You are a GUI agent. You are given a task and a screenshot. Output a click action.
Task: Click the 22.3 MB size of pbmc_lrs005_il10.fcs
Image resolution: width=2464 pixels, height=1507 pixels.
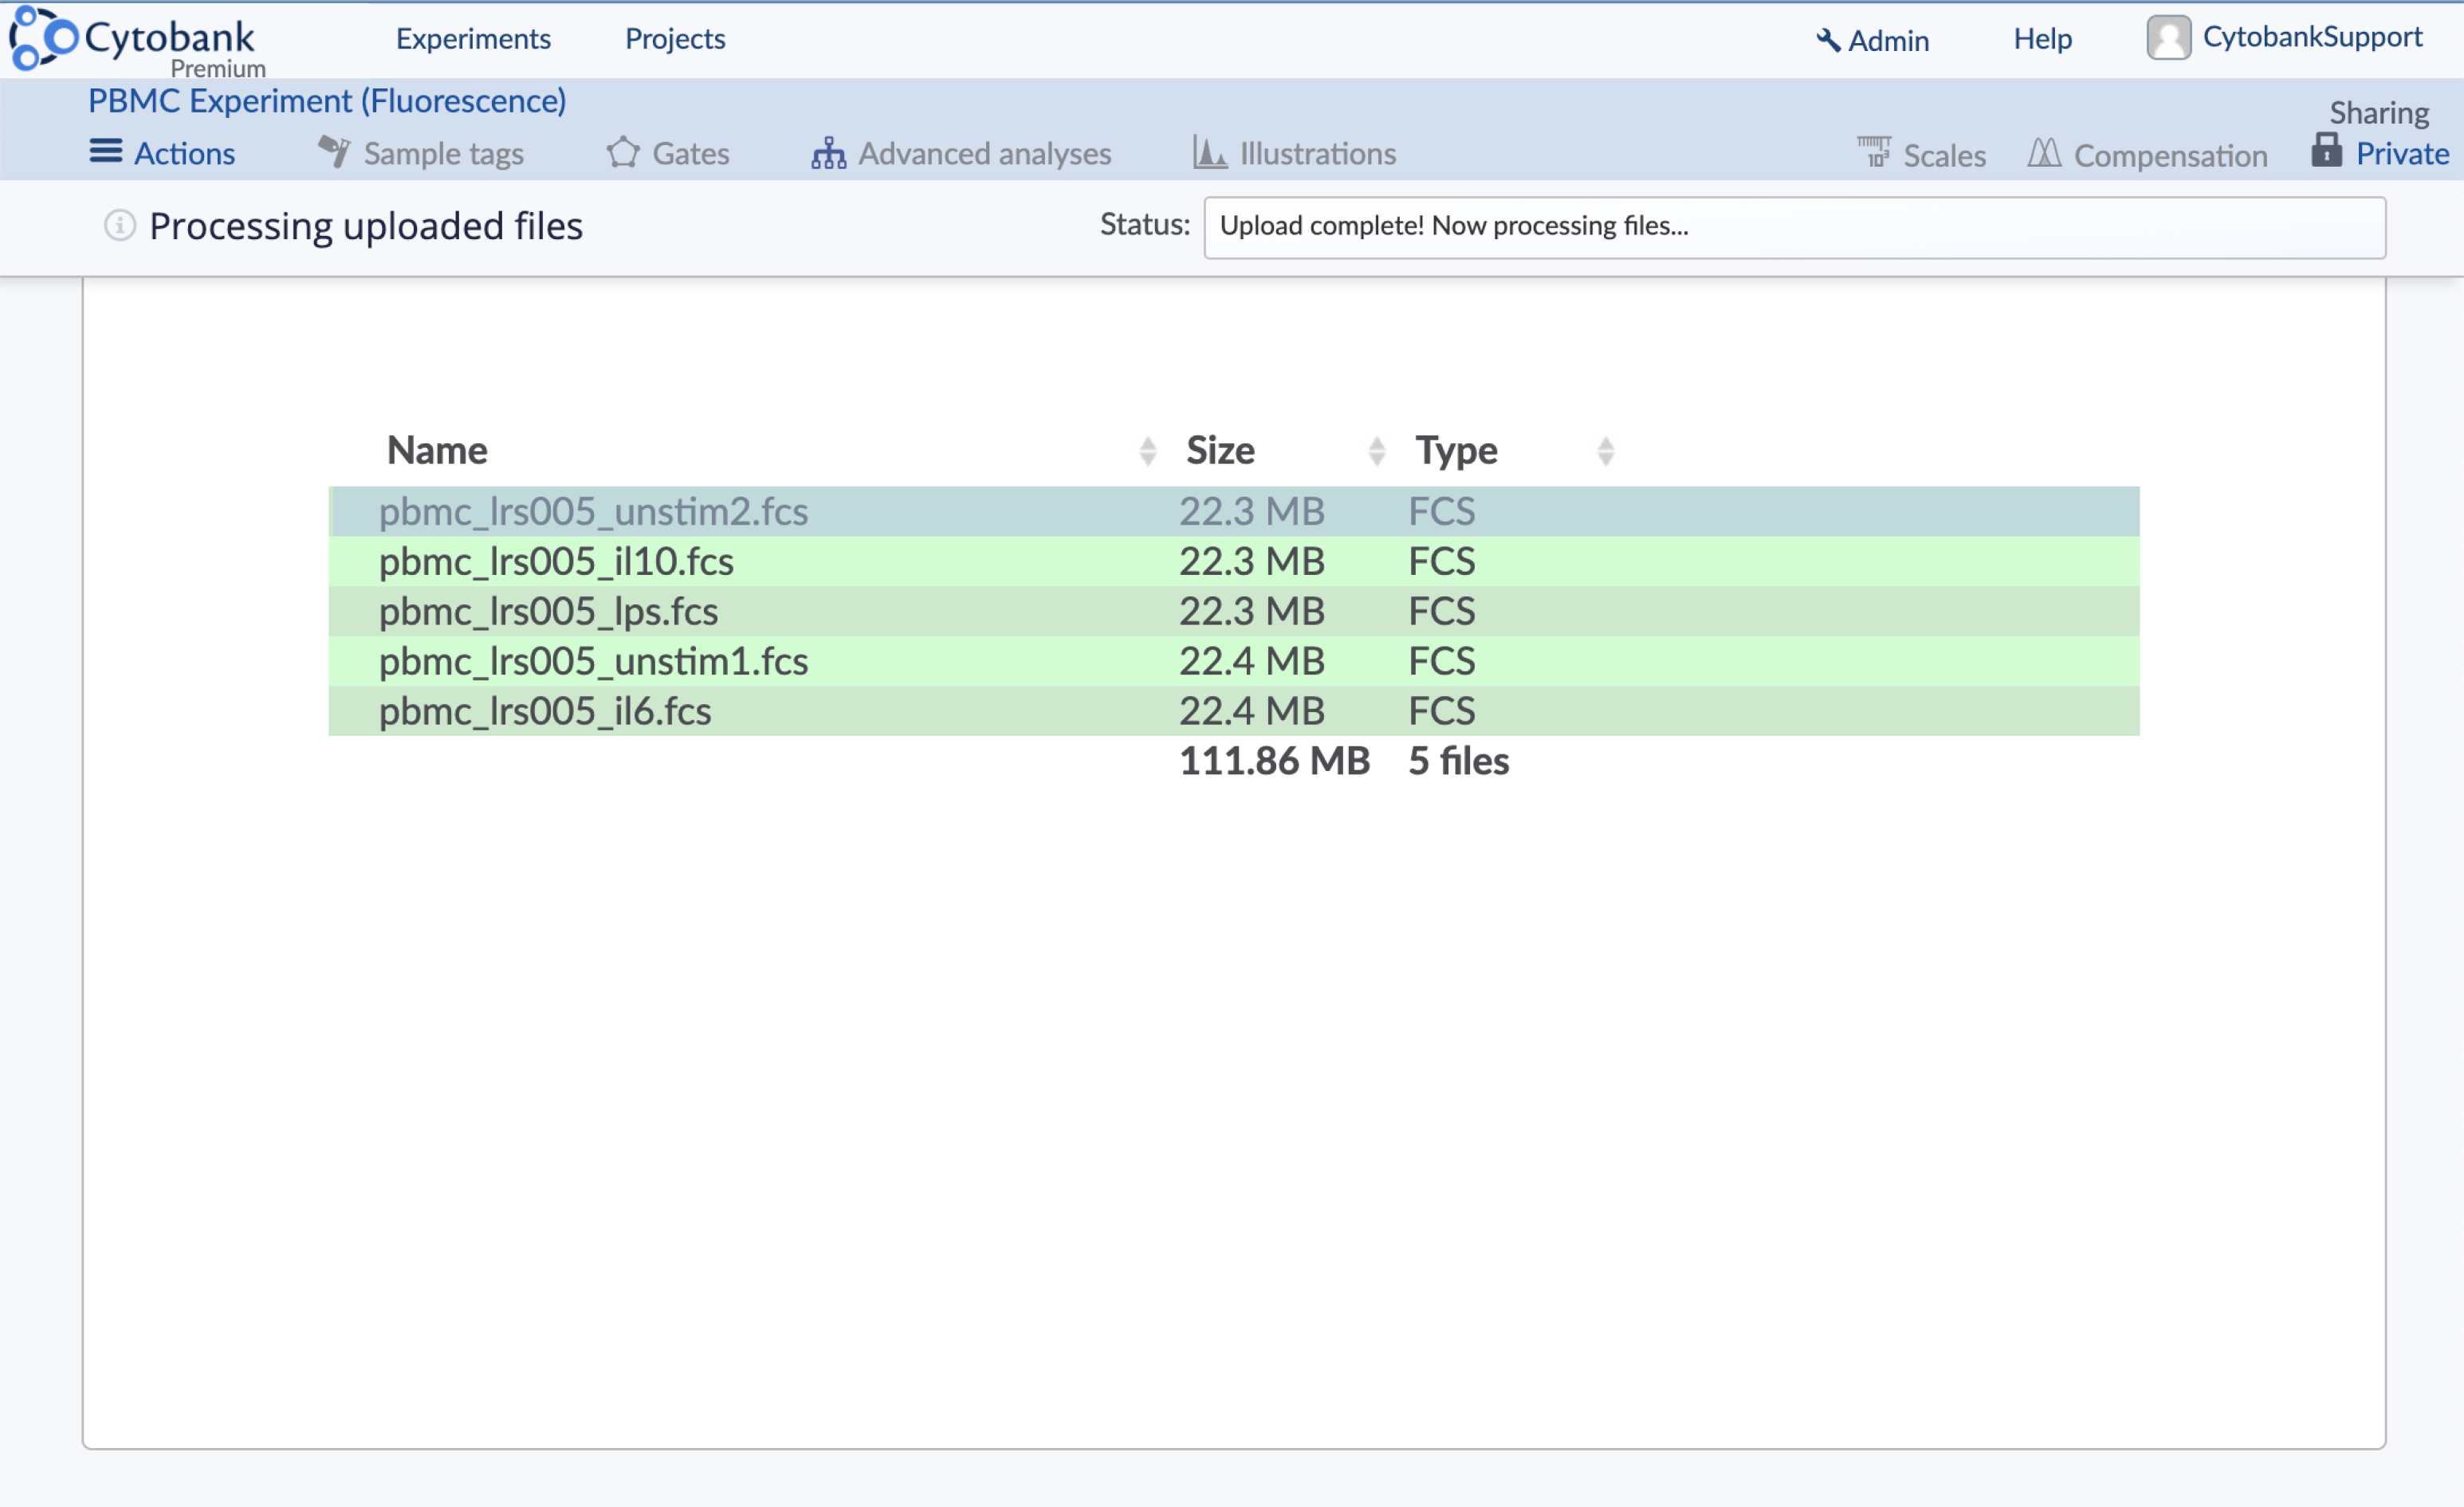coord(1251,561)
